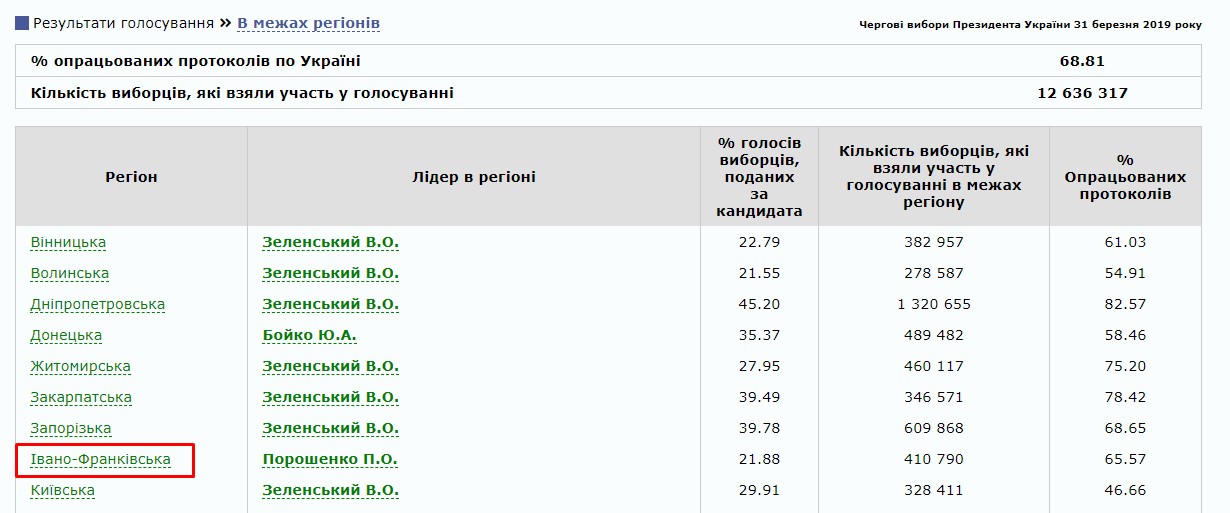This screenshot has width=1230, height=513.
Task: Click Зеленський В.О. in the Дніпропетровська row
Action: tap(330, 304)
